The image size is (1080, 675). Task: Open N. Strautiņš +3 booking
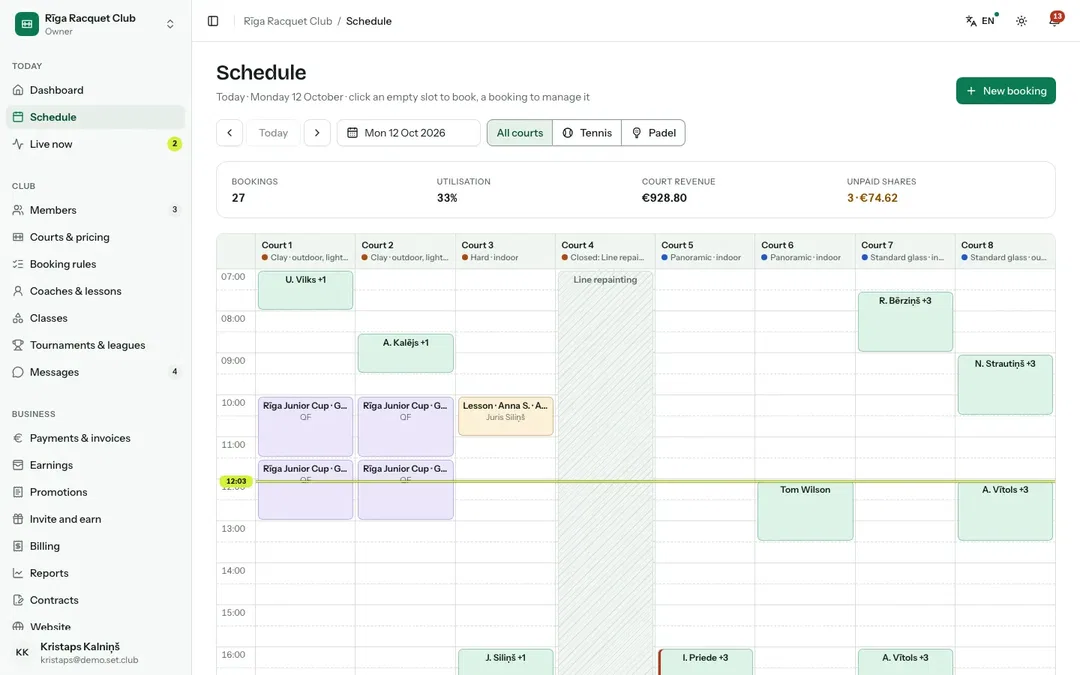point(1005,384)
